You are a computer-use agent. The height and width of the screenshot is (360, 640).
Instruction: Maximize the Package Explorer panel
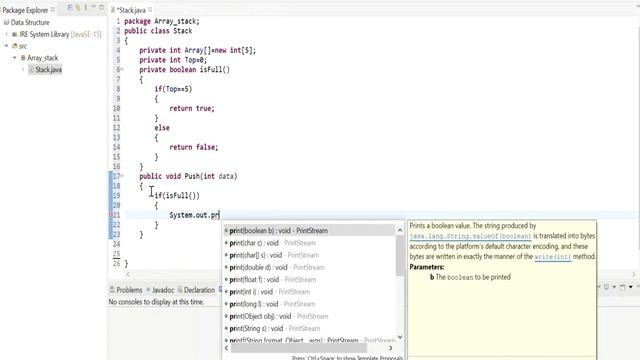tap(102, 8)
